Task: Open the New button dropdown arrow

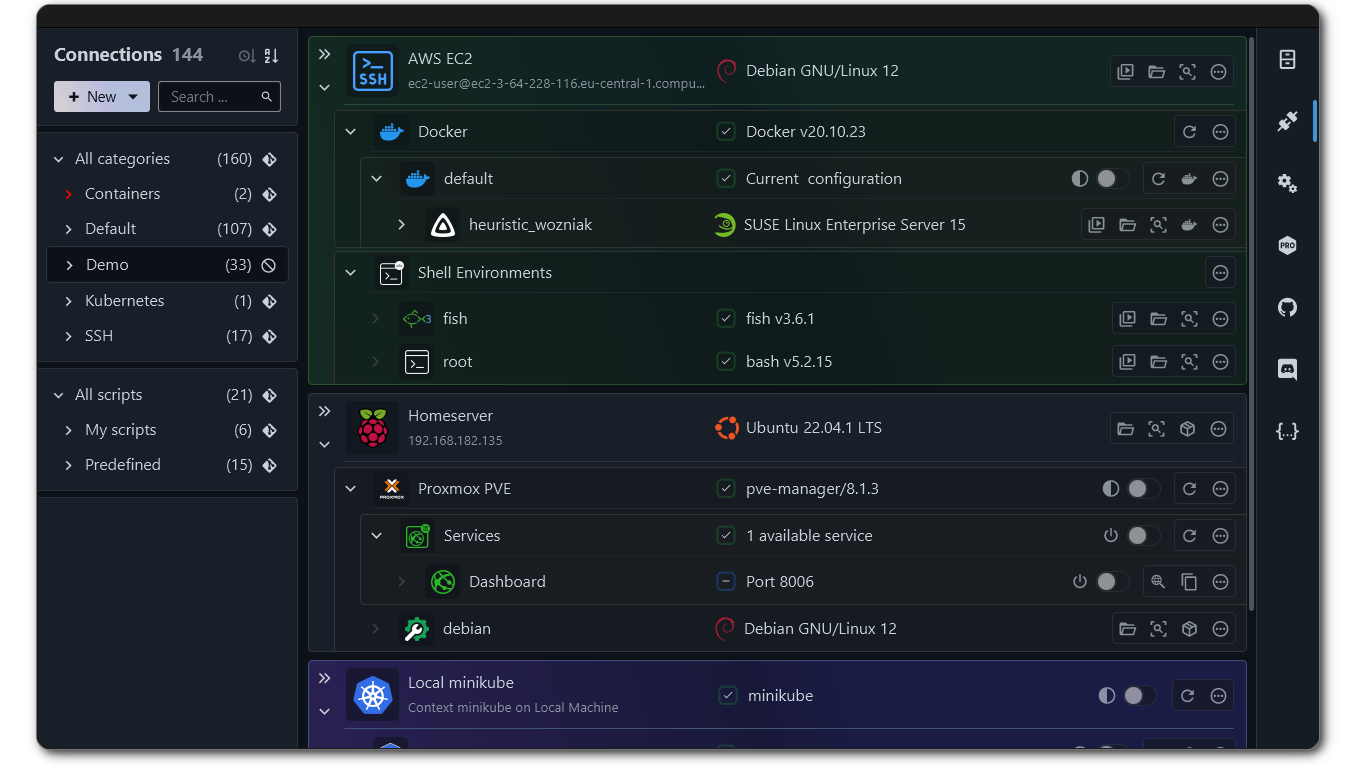Action: (134, 97)
